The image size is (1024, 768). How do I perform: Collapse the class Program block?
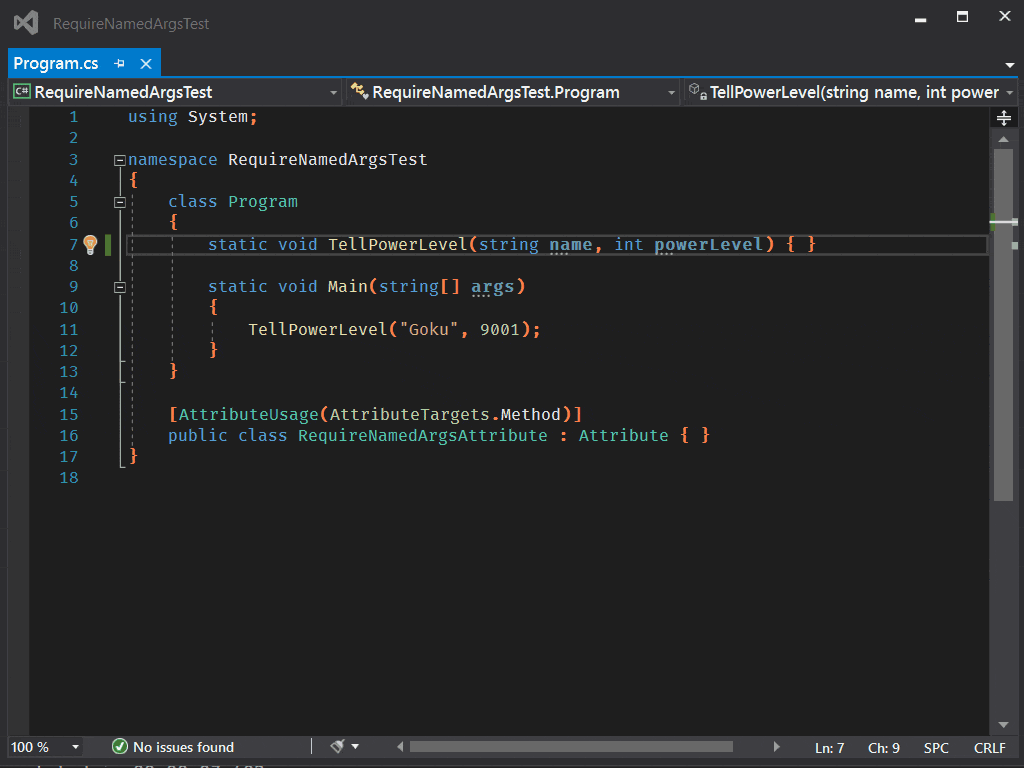(120, 202)
